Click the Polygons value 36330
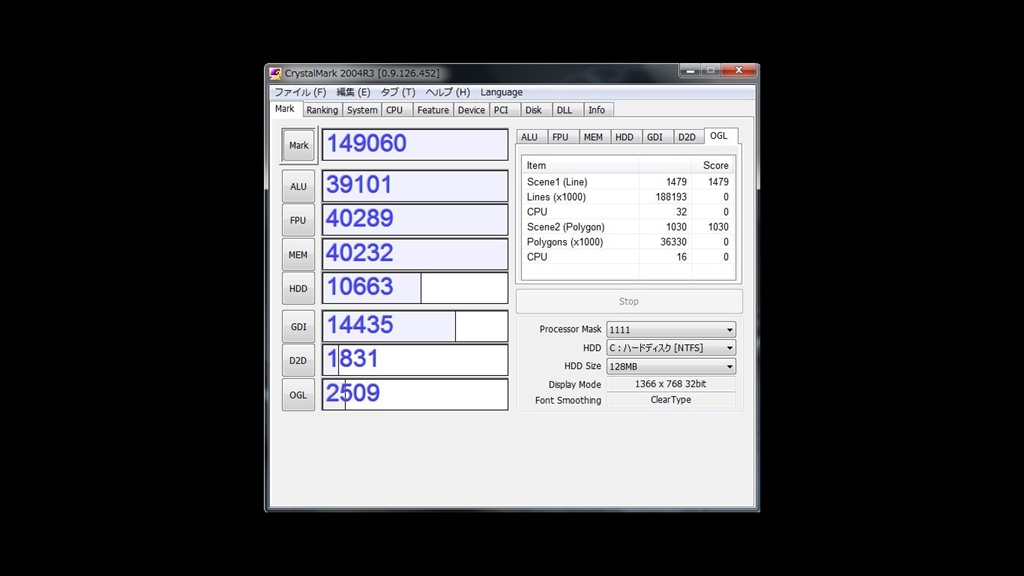The height and width of the screenshot is (576, 1024). click(x=673, y=242)
